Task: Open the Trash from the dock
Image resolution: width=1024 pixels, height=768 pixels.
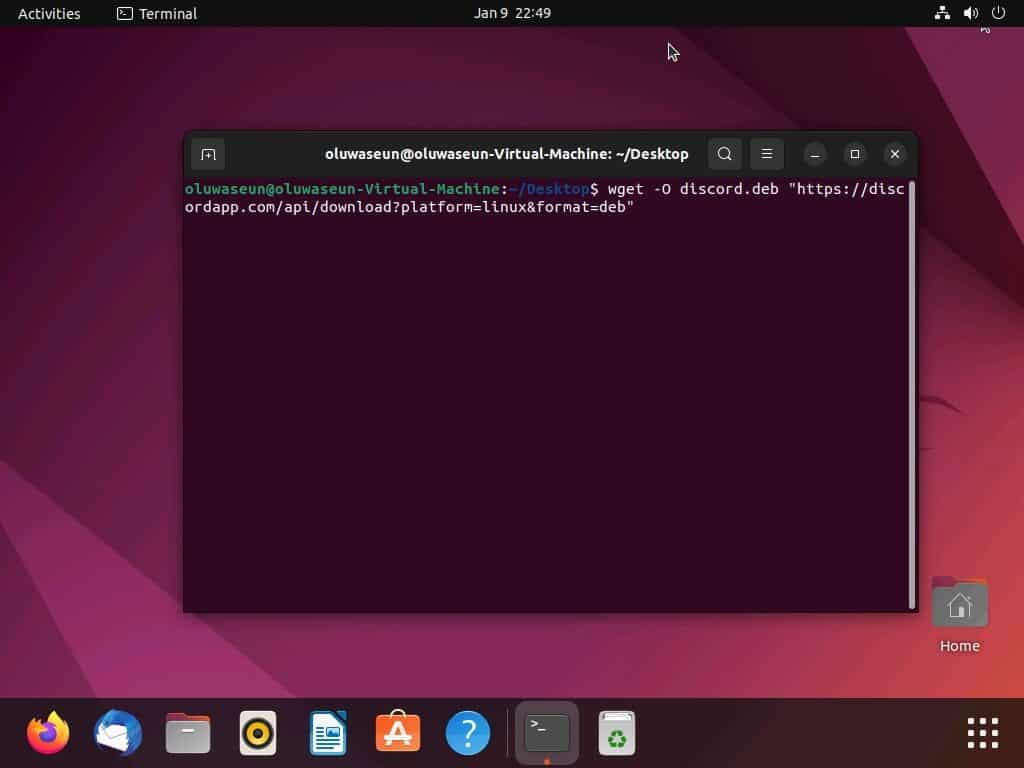Action: (617, 732)
